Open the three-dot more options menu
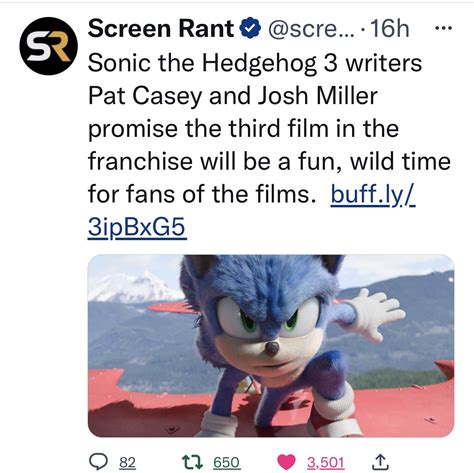This screenshot has width=474, height=473. point(444,28)
